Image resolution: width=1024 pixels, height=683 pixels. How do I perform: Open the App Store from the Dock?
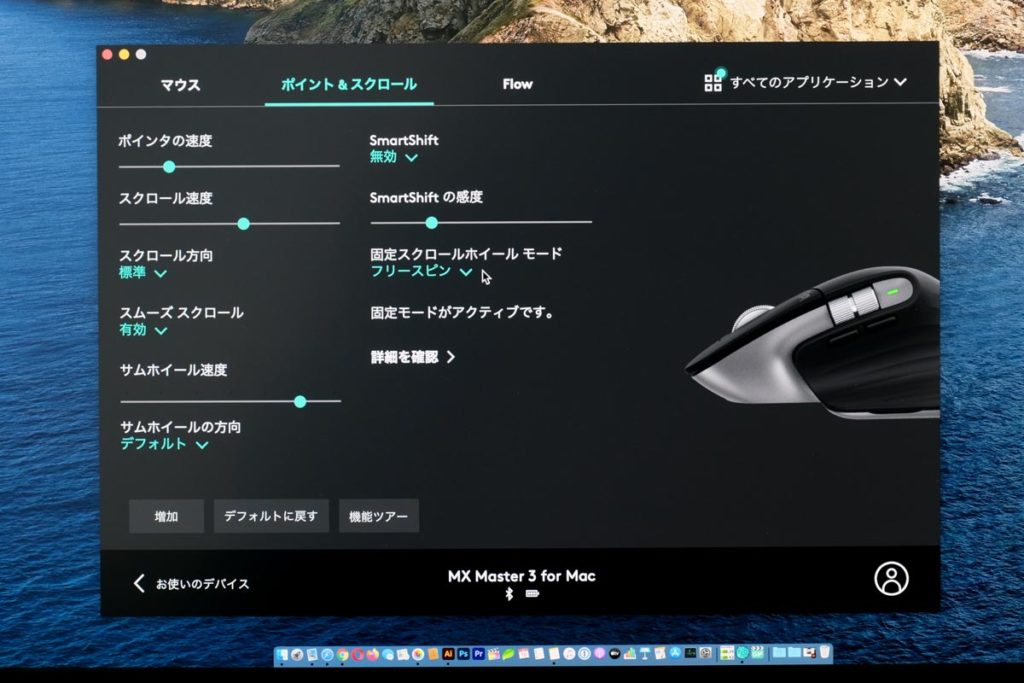coord(675,653)
